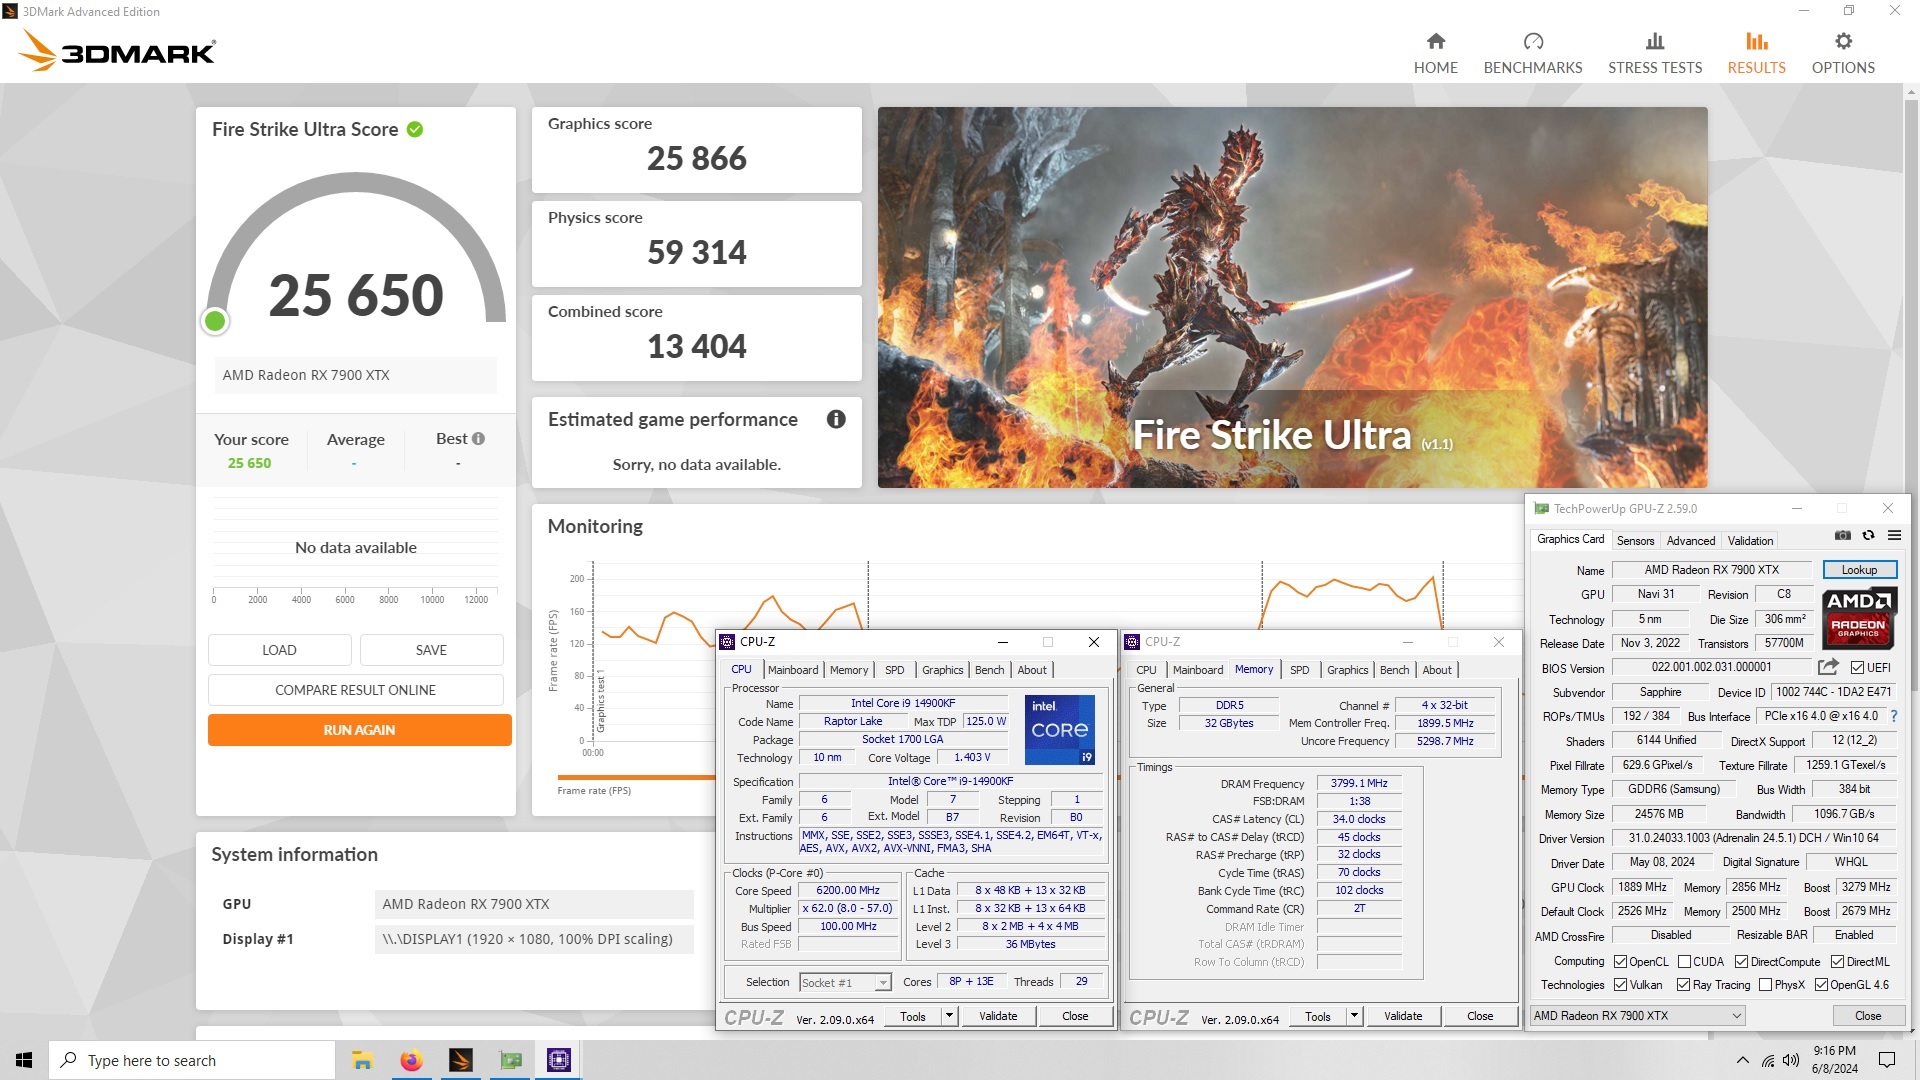
Task: Open Firefox from the taskbar
Action: coord(411,1060)
